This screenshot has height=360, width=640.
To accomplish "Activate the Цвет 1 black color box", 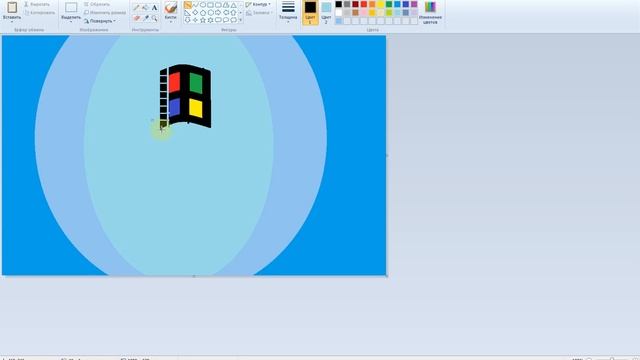I will tap(310, 12).
